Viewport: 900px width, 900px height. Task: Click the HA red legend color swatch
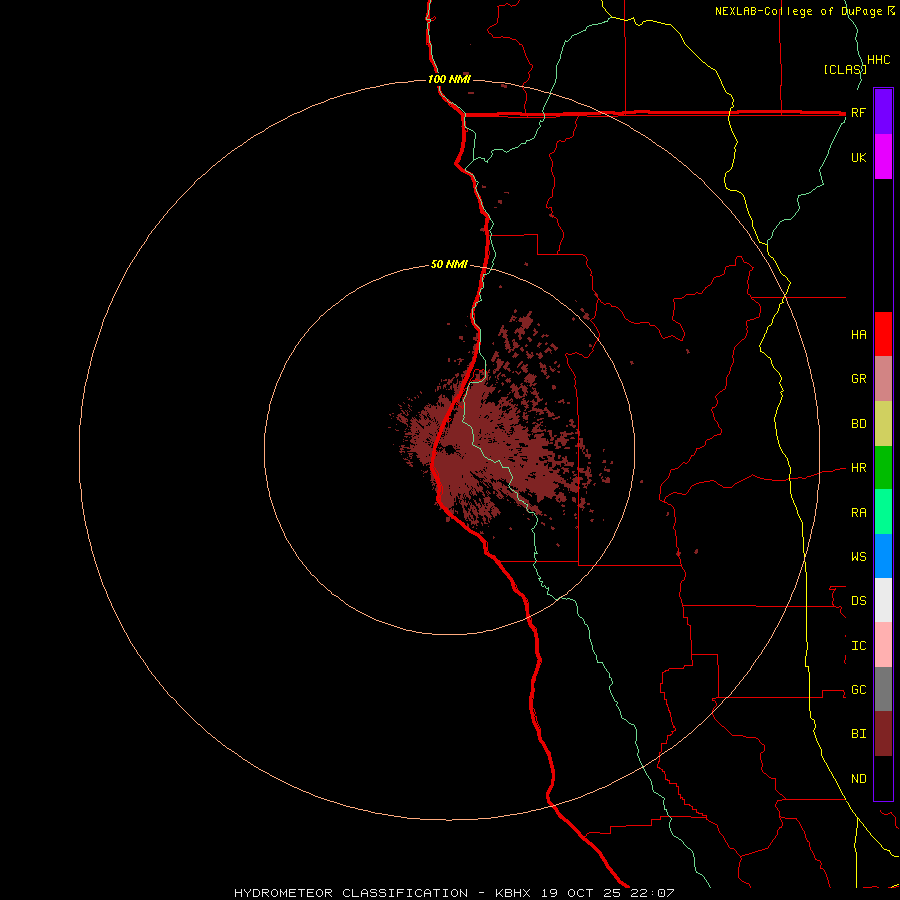(883, 334)
